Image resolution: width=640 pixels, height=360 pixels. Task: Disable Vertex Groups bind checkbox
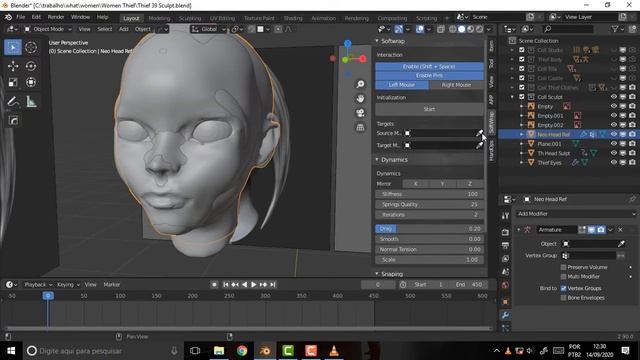tap(563, 288)
